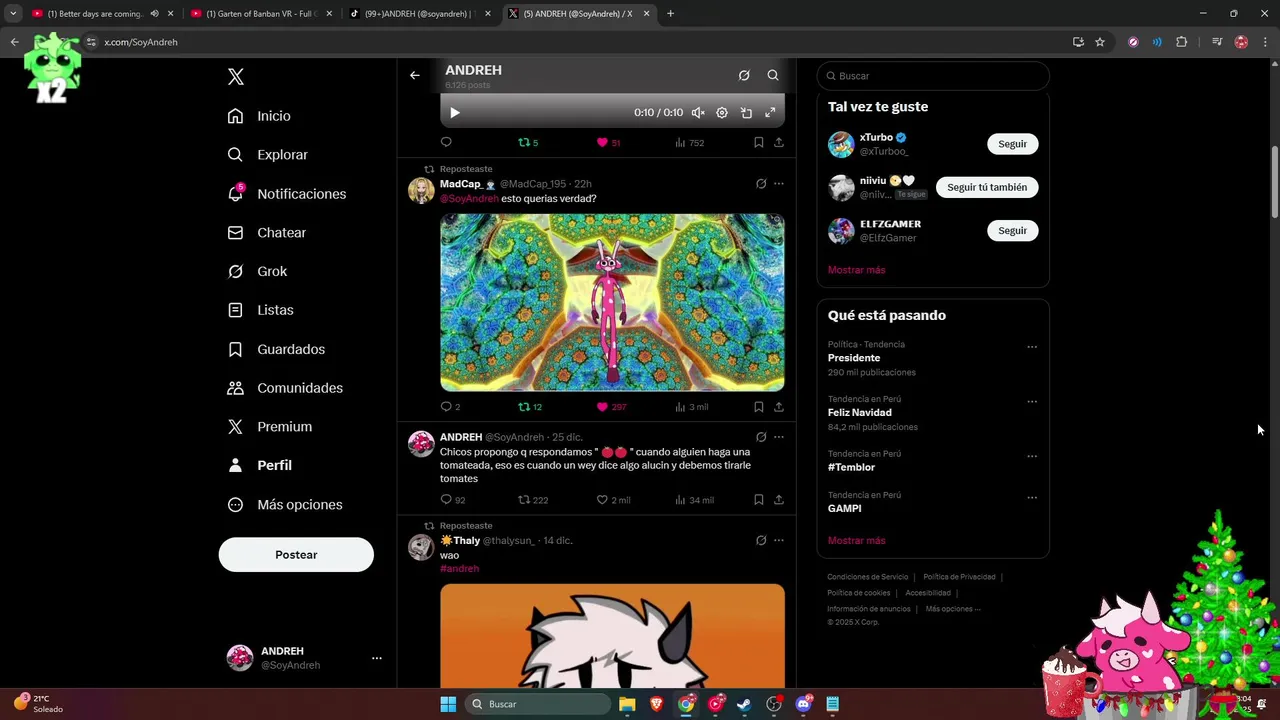Focus the Buscar search field
Screen dimensions: 1280x720
tap(933, 76)
